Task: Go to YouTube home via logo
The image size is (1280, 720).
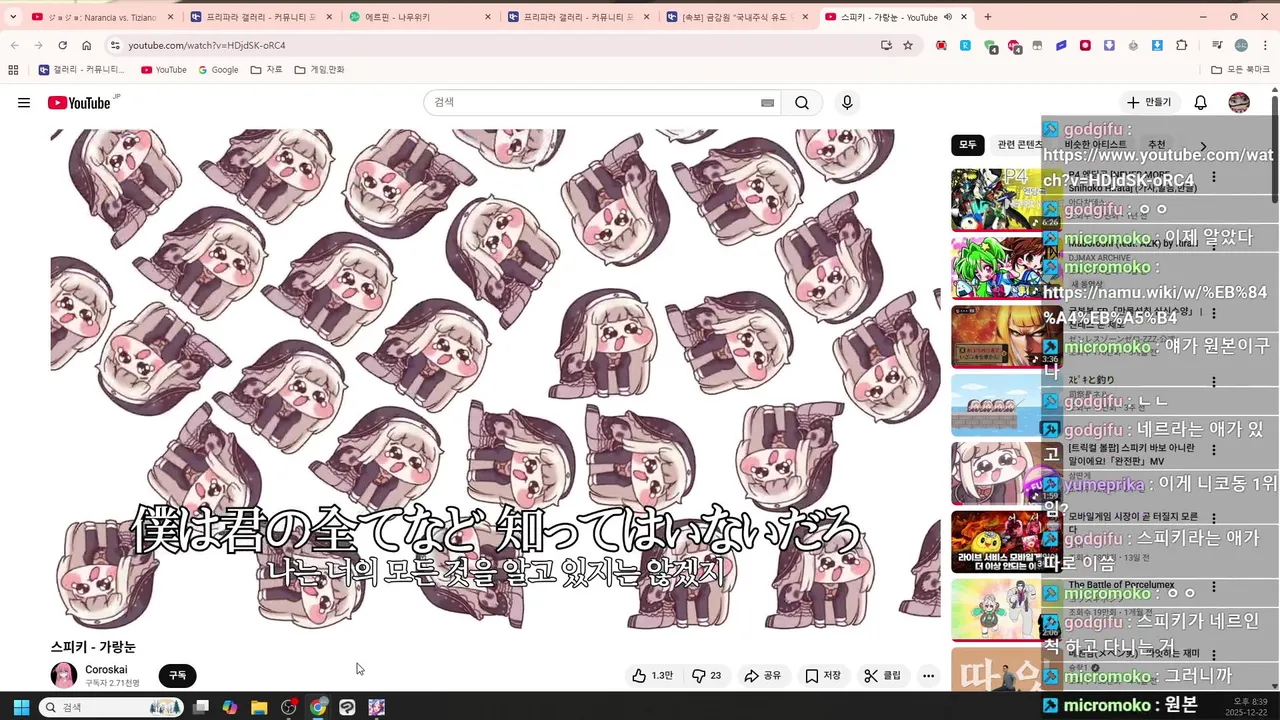Action: tap(79, 103)
